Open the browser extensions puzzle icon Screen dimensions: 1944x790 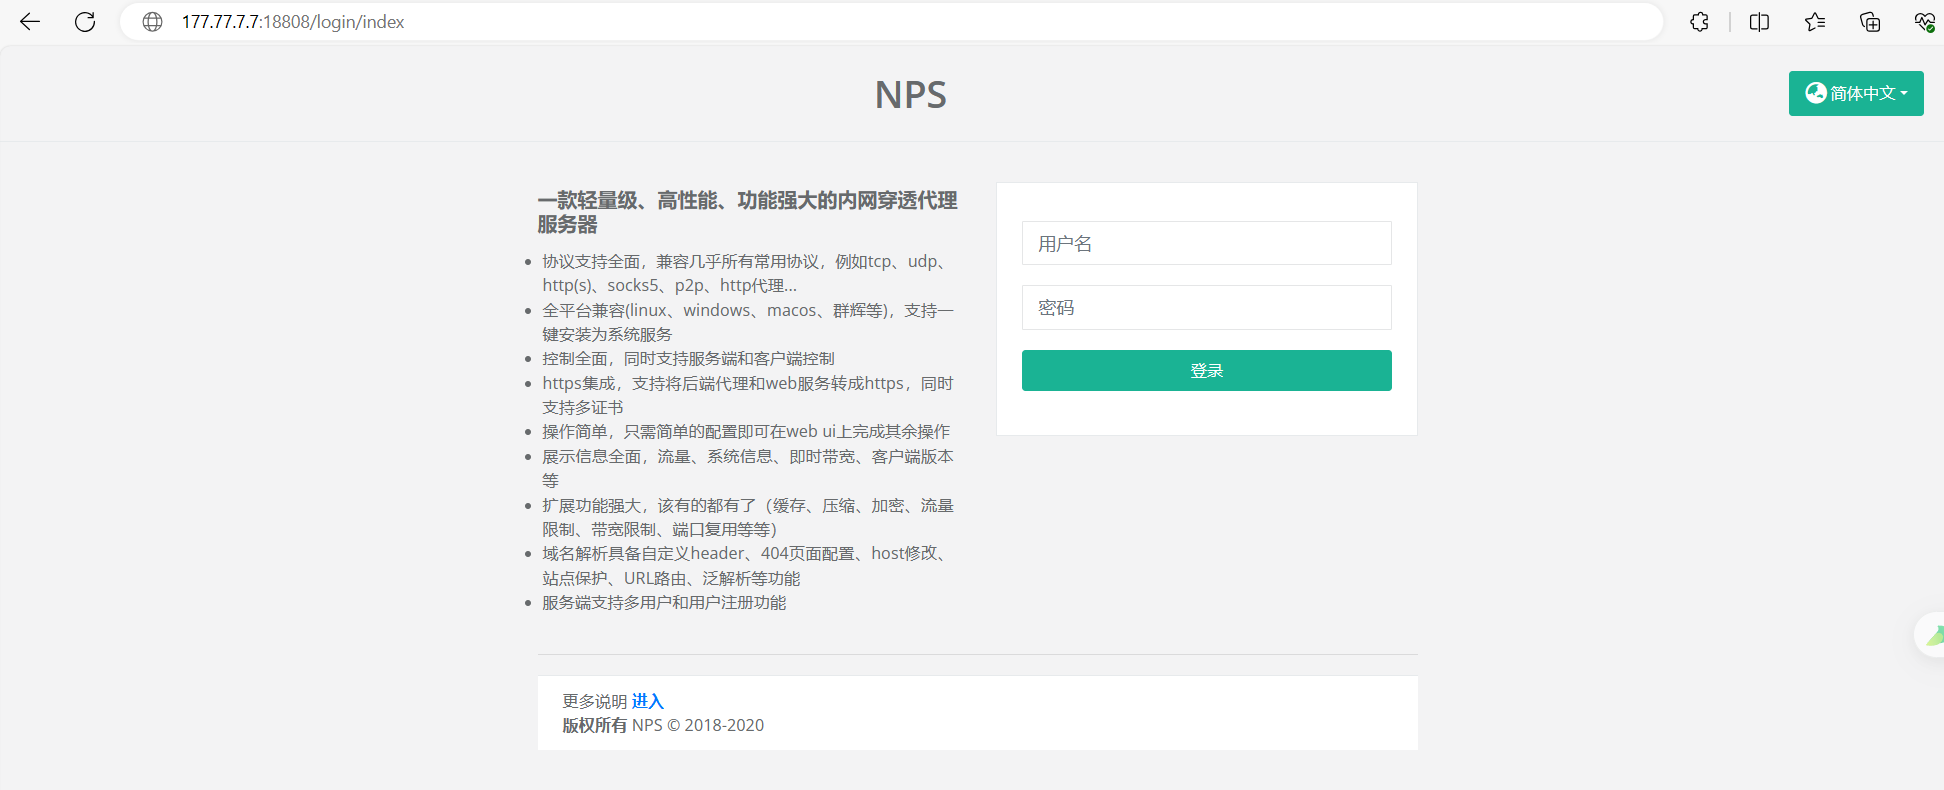point(1699,22)
